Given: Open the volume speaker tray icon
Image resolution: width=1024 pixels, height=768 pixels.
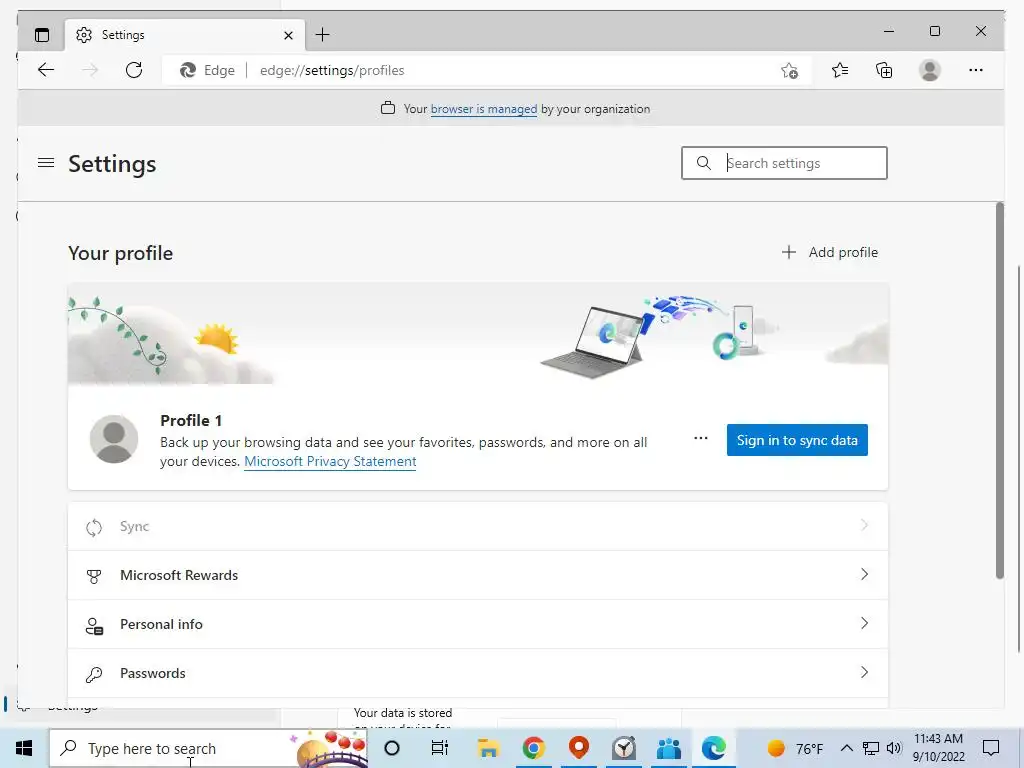Looking at the screenshot, I should tap(895, 748).
